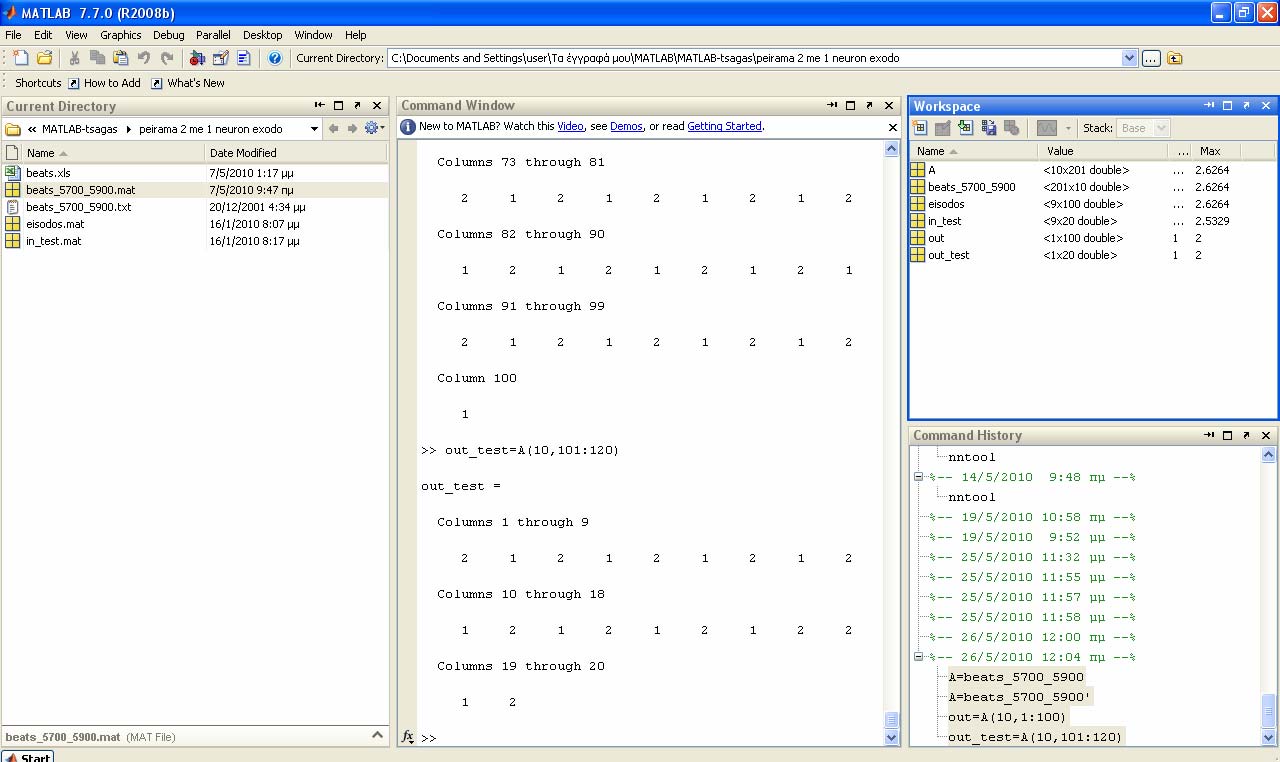Open the Edit menu
1280x762 pixels.
(x=43, y=35)
